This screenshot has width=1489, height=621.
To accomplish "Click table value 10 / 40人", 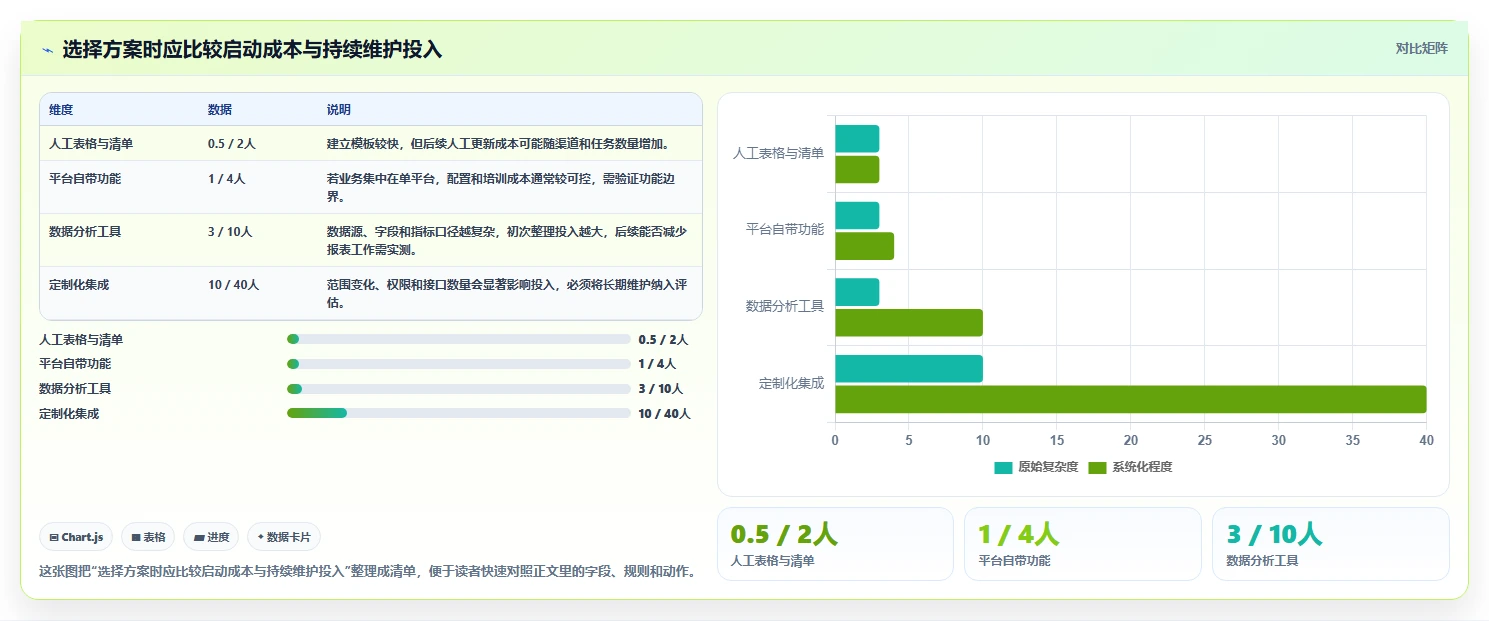I will 234,285.
